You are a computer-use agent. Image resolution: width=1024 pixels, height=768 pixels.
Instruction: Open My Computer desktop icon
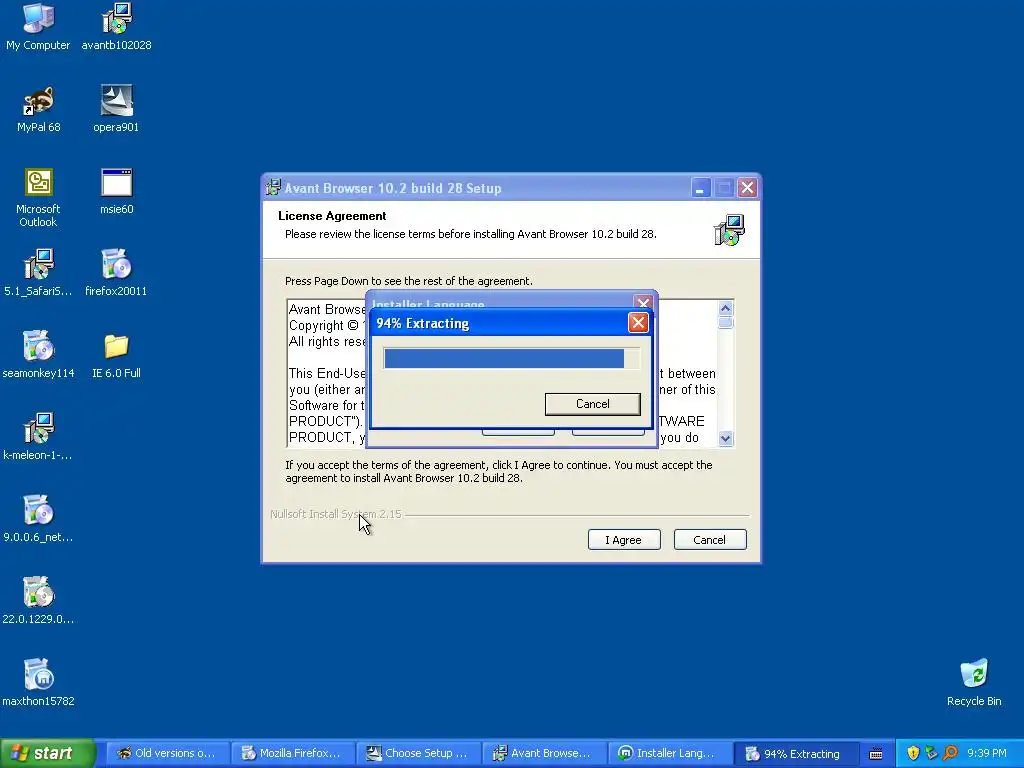38,27
